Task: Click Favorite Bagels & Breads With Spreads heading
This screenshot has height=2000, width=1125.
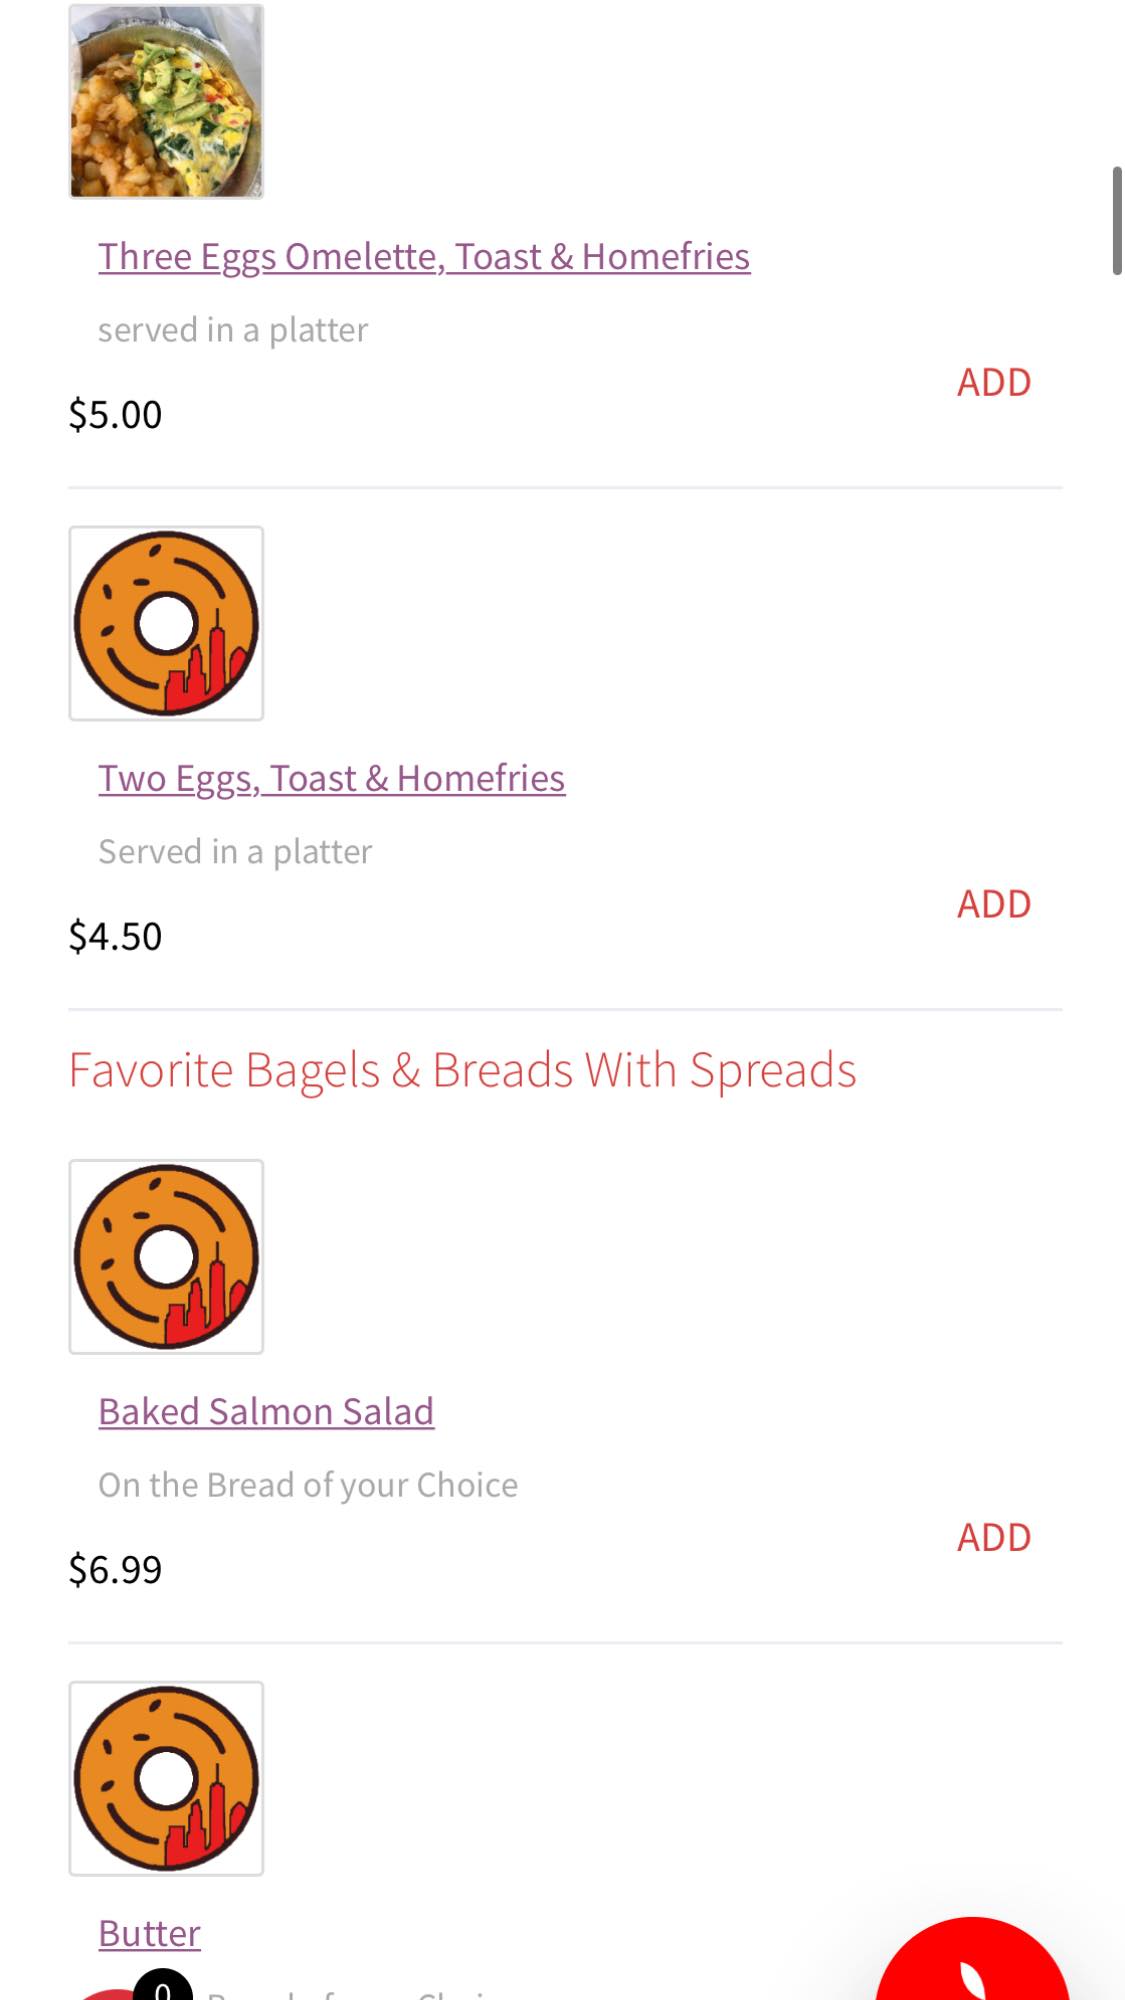Action: tap(462, 1070)
